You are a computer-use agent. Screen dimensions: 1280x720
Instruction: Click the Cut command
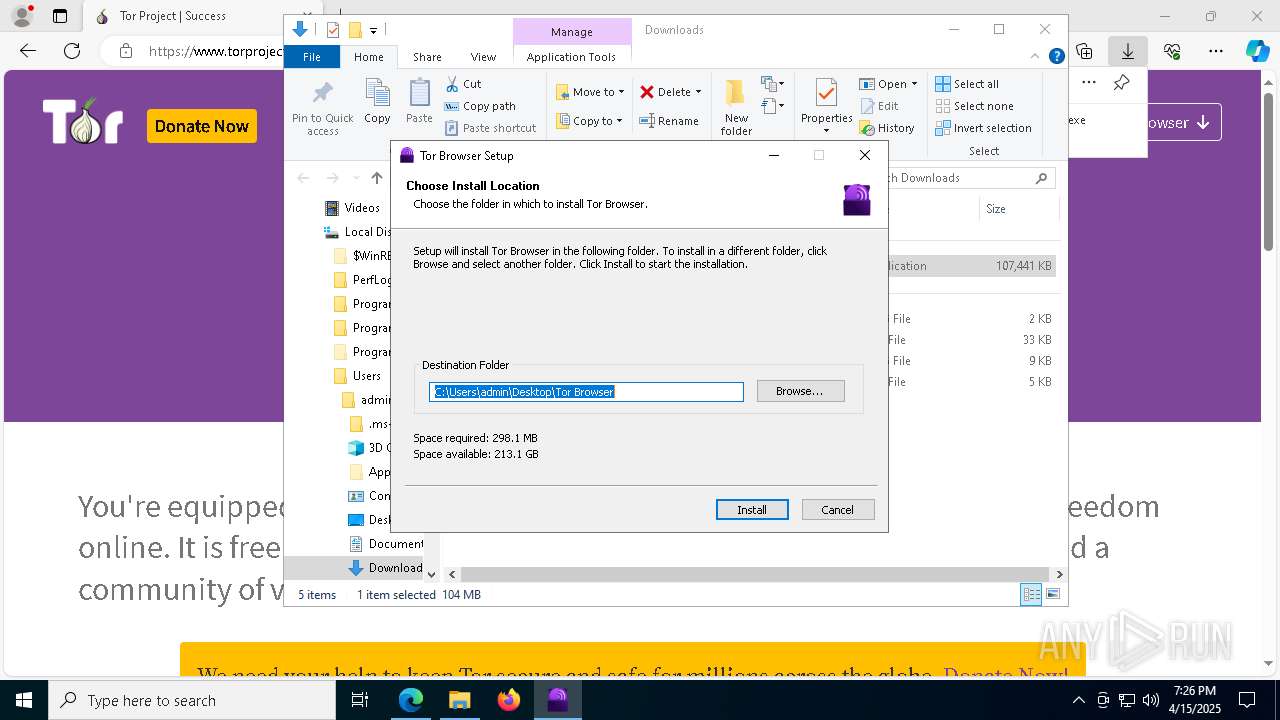(x=463, y=84)
